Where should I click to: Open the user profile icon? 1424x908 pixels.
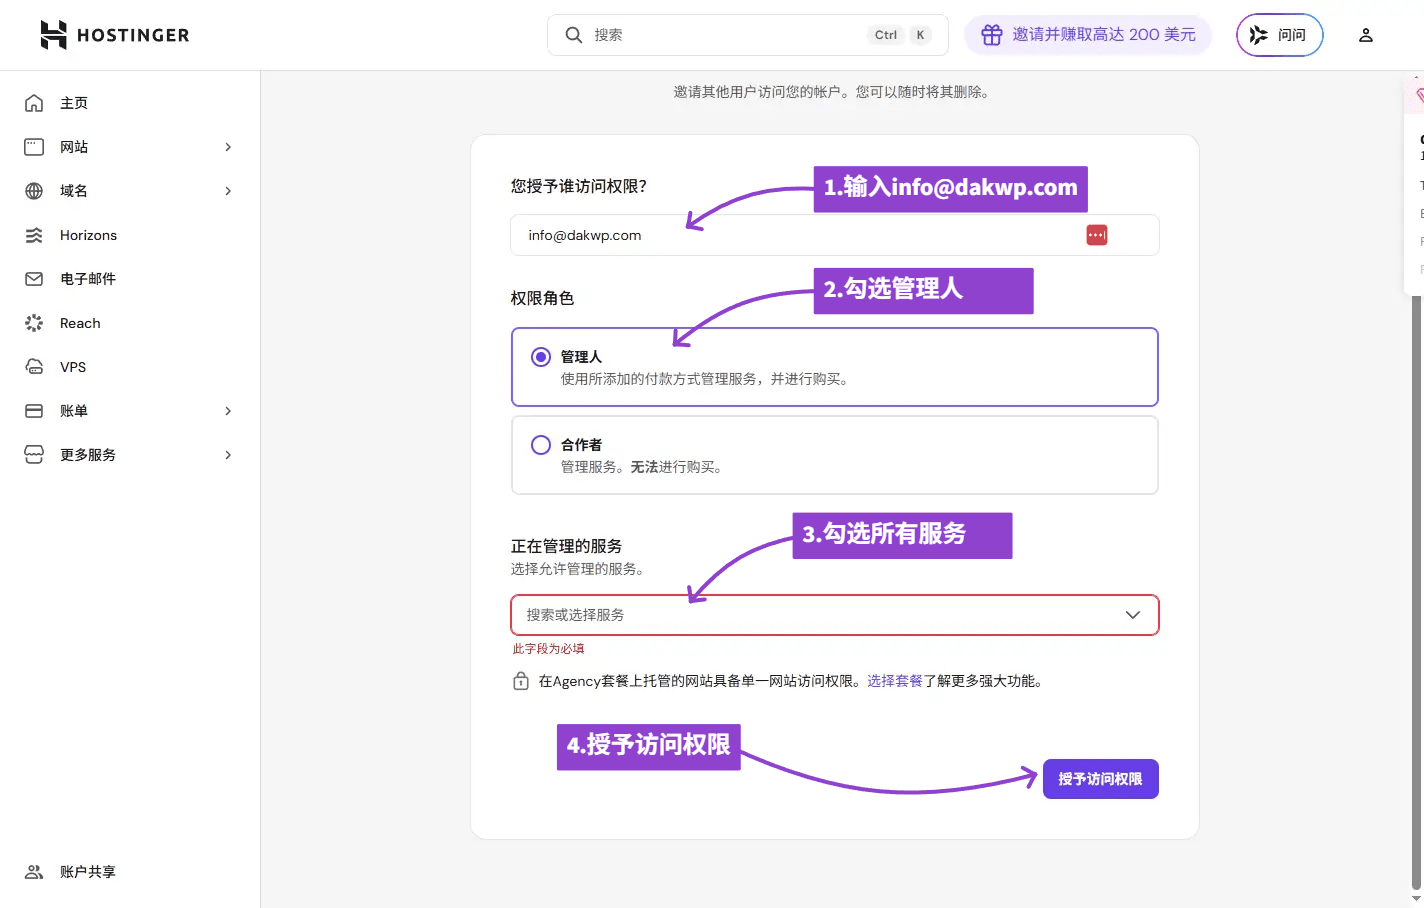tap(1365, 35)
